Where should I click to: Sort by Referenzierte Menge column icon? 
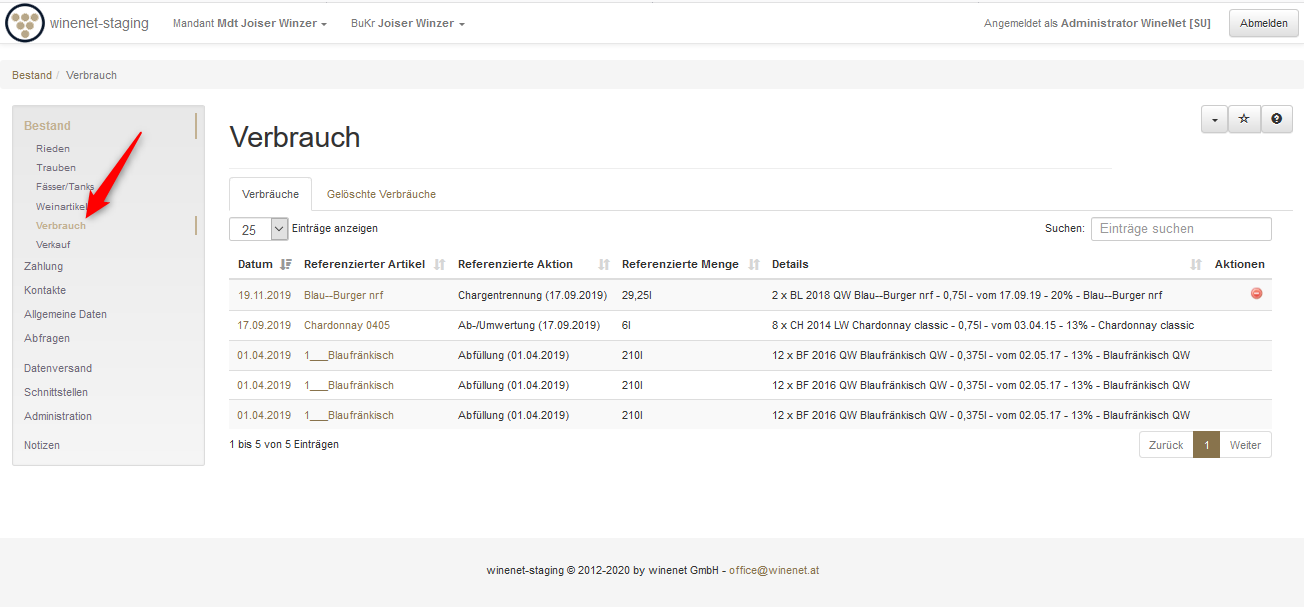pos(754,265)
